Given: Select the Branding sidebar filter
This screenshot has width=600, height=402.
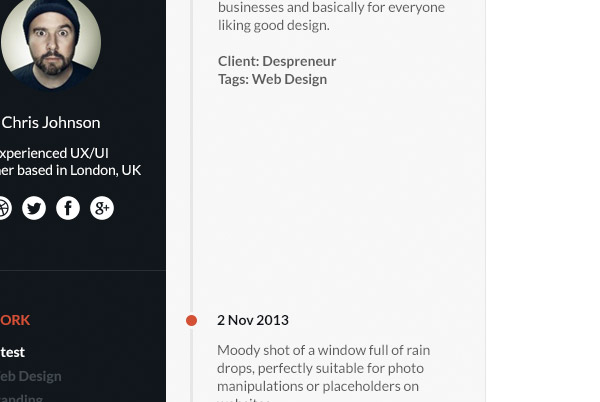Looking at the screenshot, I should [22, 398].
